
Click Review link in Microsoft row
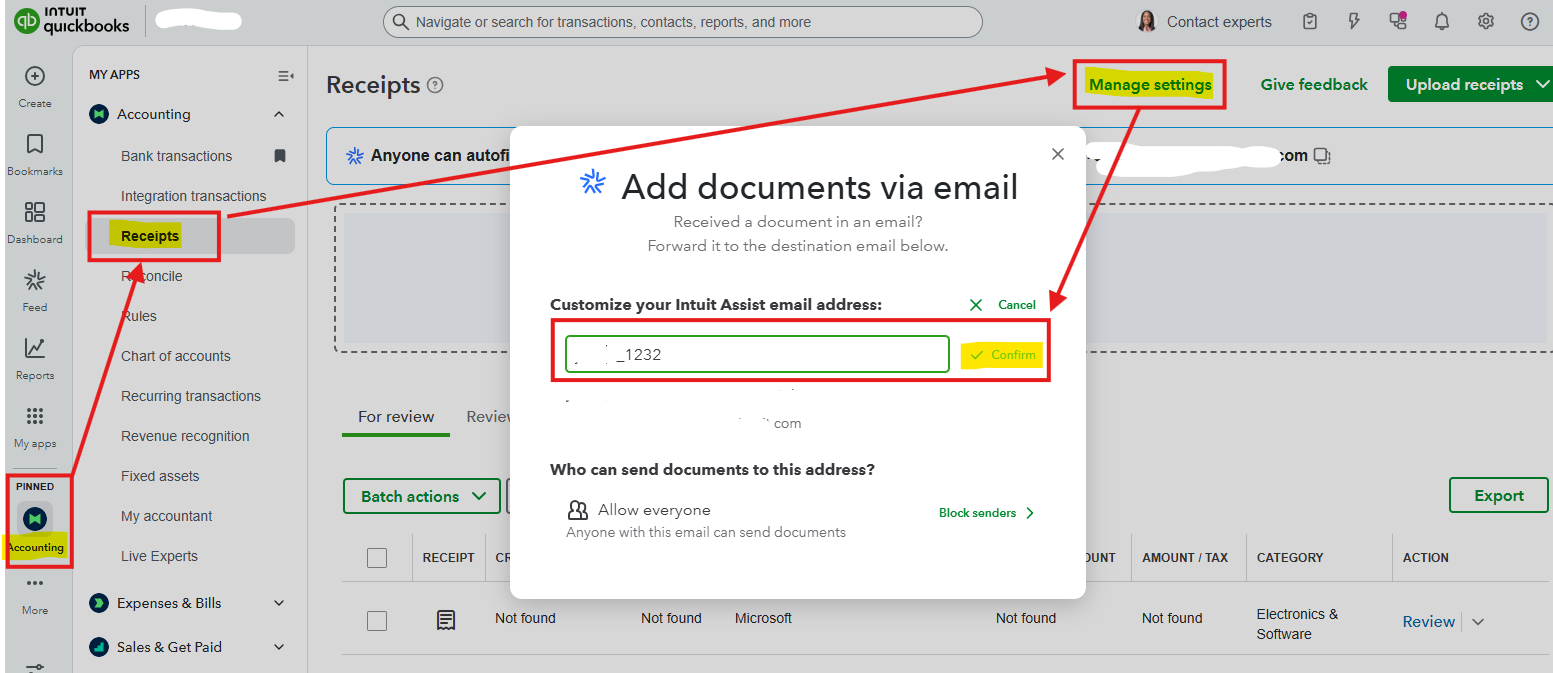coord(1428,622)
